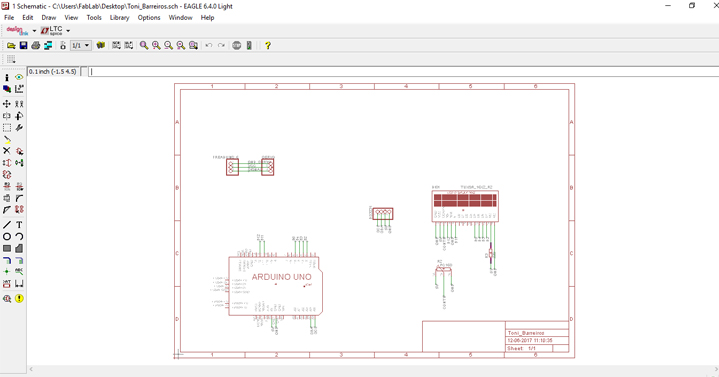The image size is (719, 377).
Task: Select the Mark tool
Action: point(19,89)
